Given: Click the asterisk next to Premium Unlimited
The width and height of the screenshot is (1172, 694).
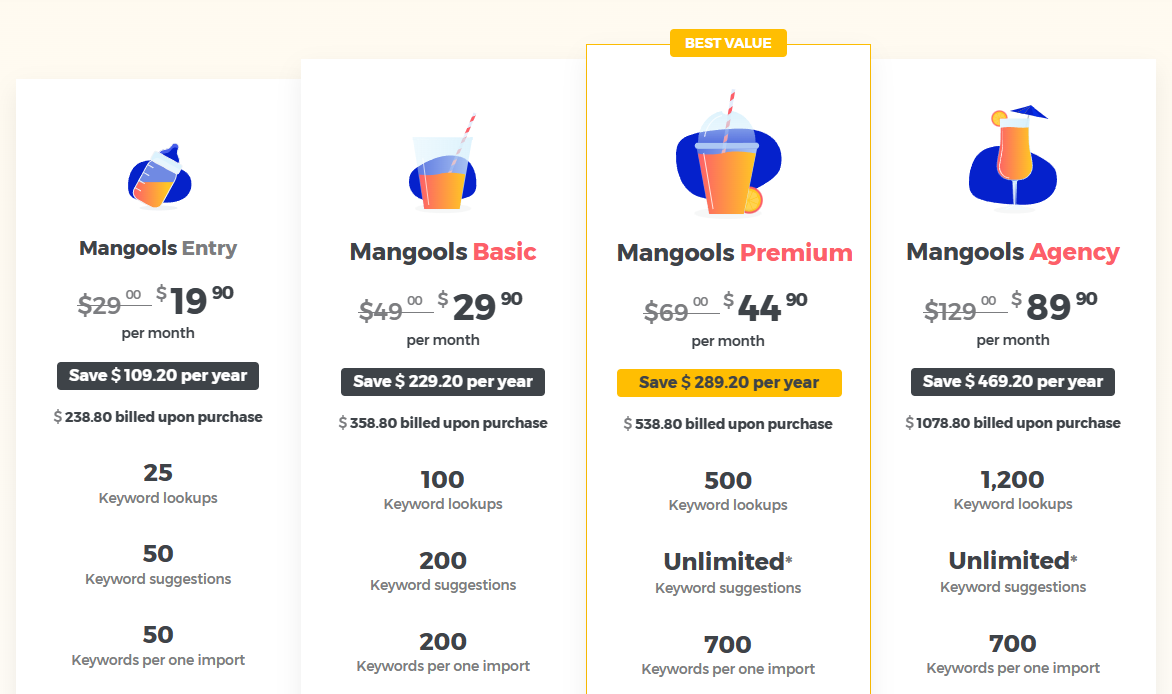Looking at the screenshot, I should coord(789,559).
